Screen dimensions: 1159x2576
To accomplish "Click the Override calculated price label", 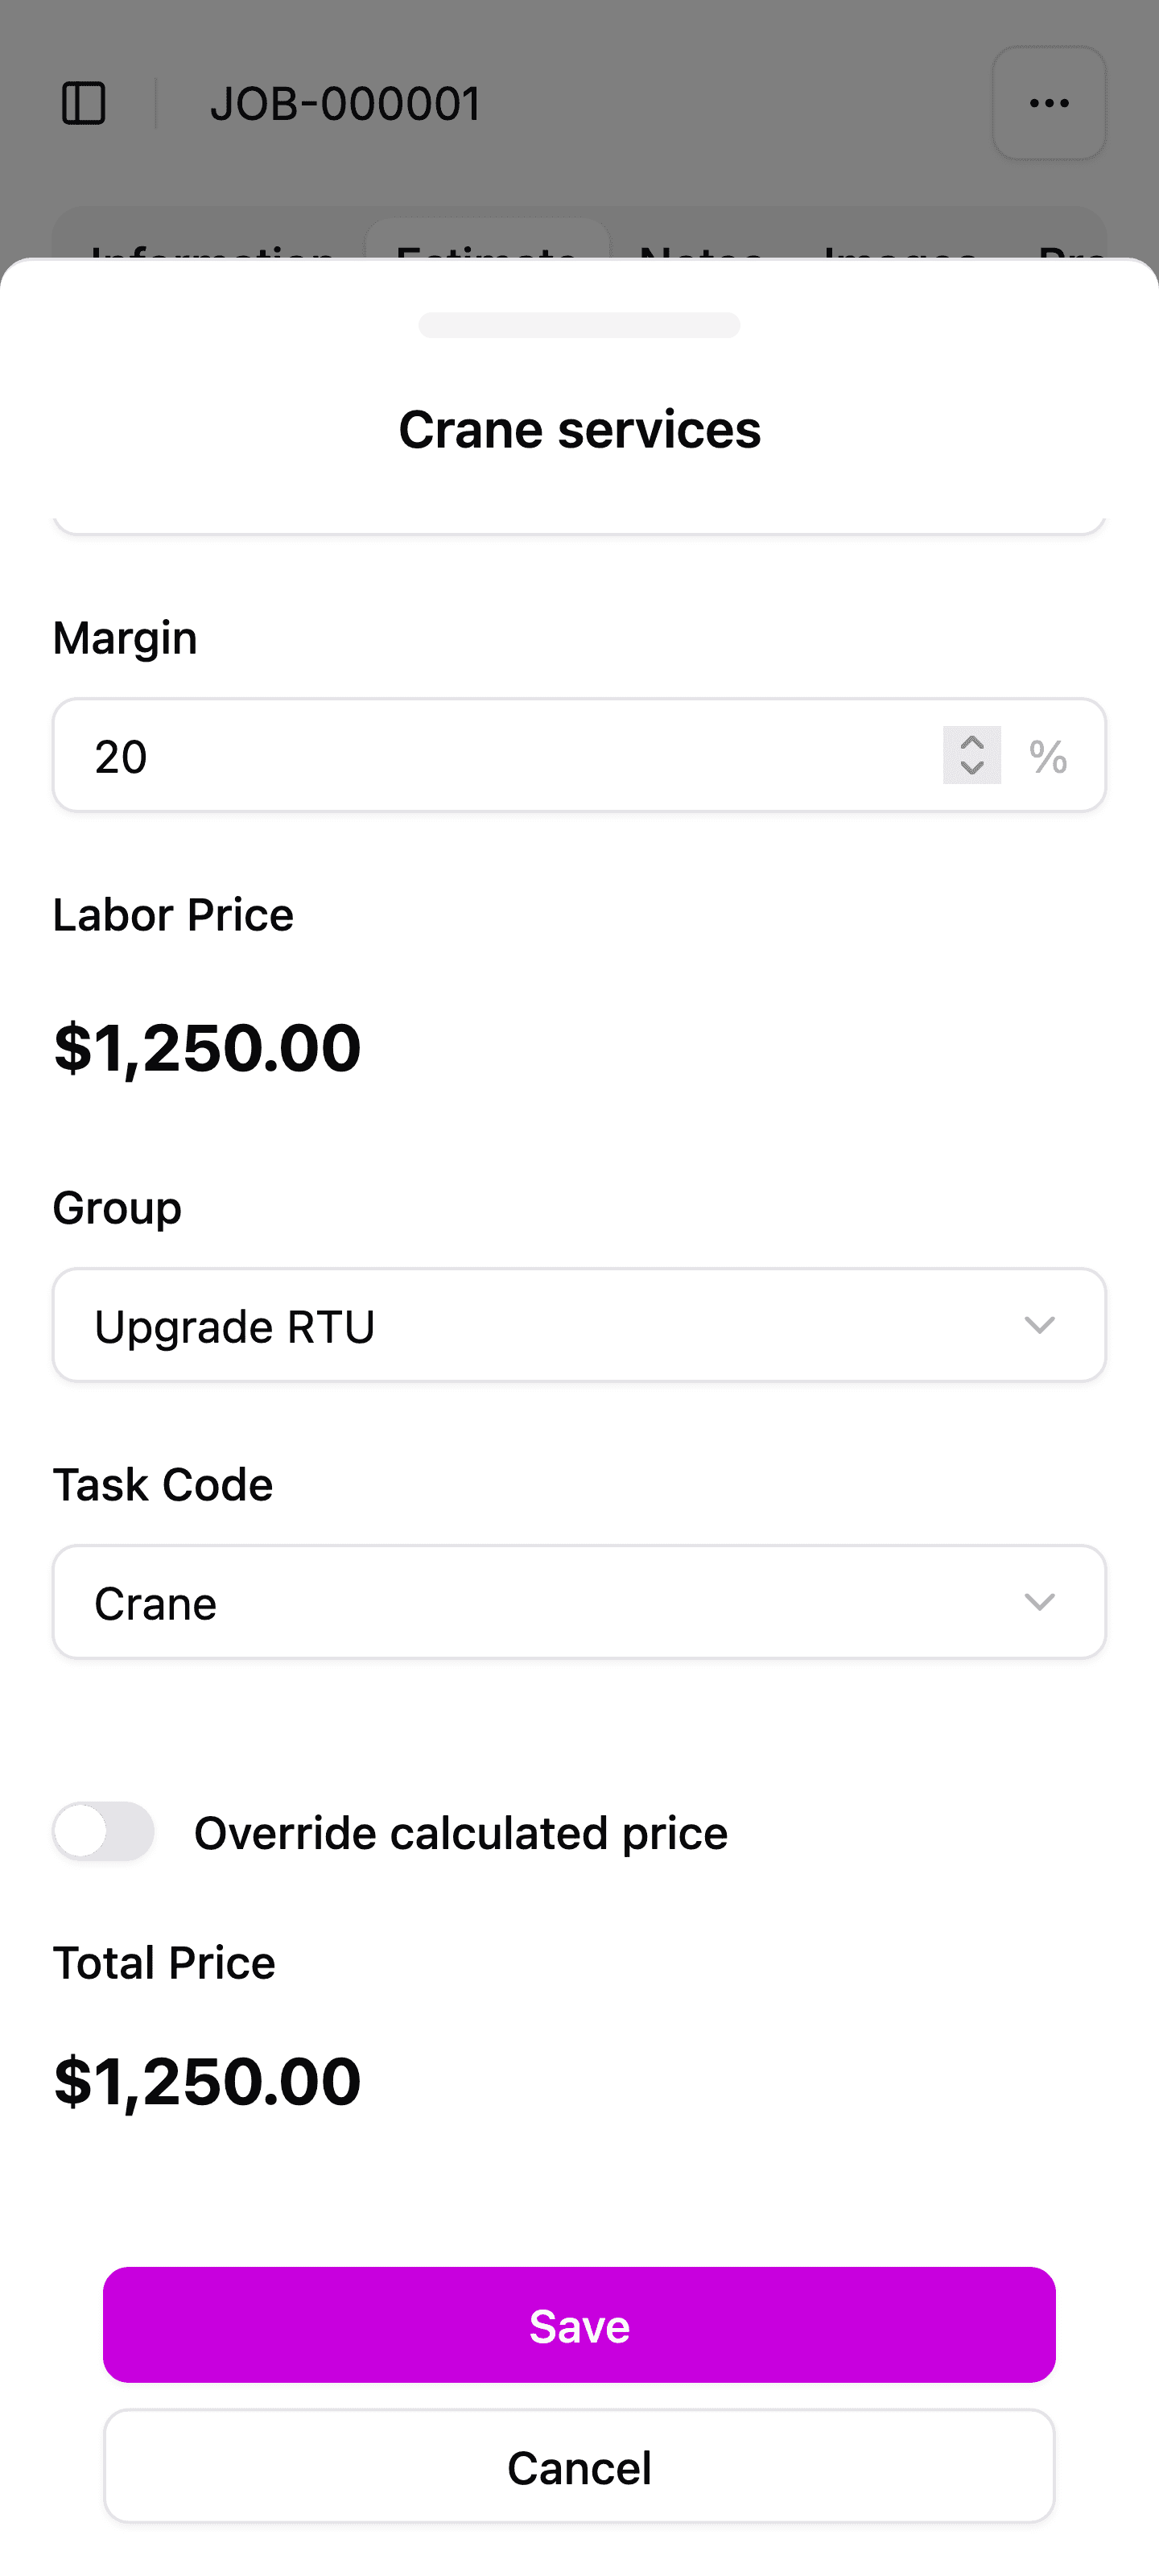I will coord(461,1833).
